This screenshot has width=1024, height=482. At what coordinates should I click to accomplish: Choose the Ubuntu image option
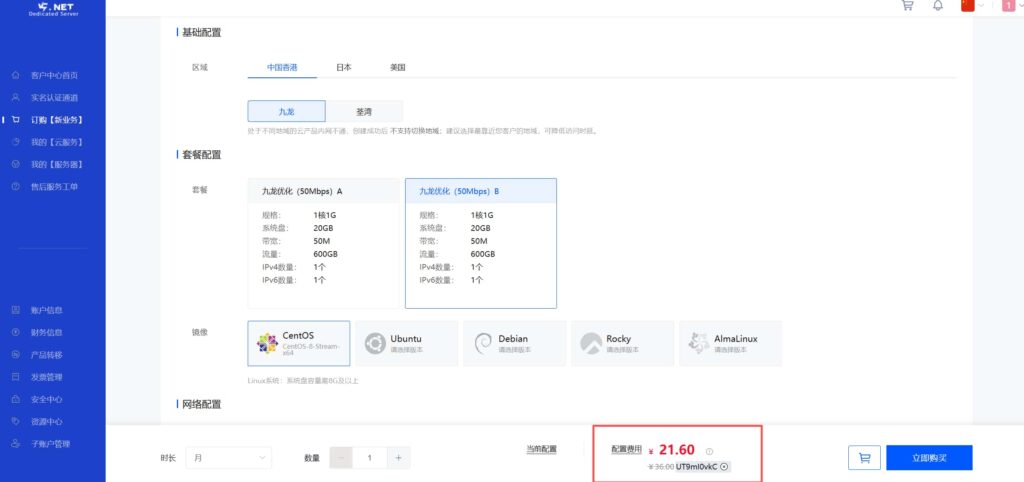pyautogui.click(x=406, y=343)
